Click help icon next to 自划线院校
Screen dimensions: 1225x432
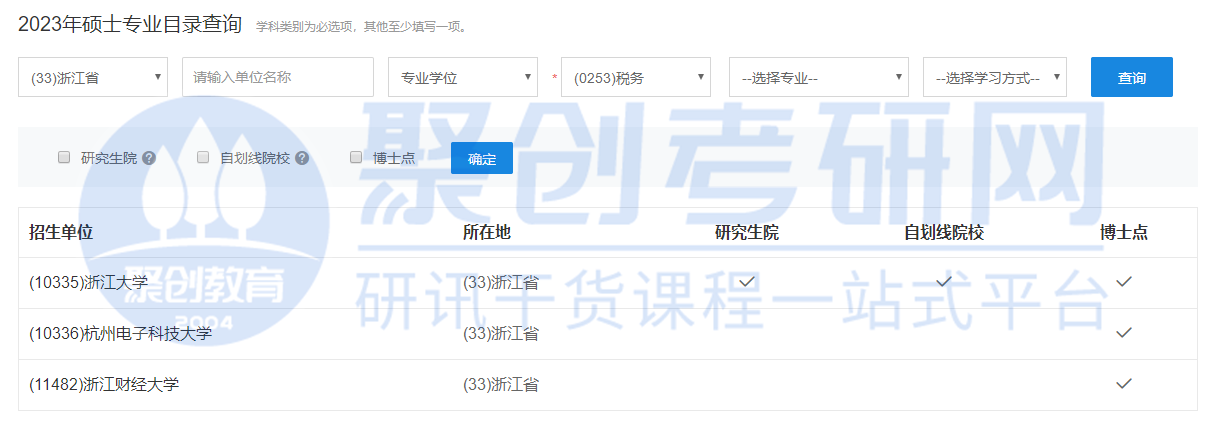[x=302, y=158]
